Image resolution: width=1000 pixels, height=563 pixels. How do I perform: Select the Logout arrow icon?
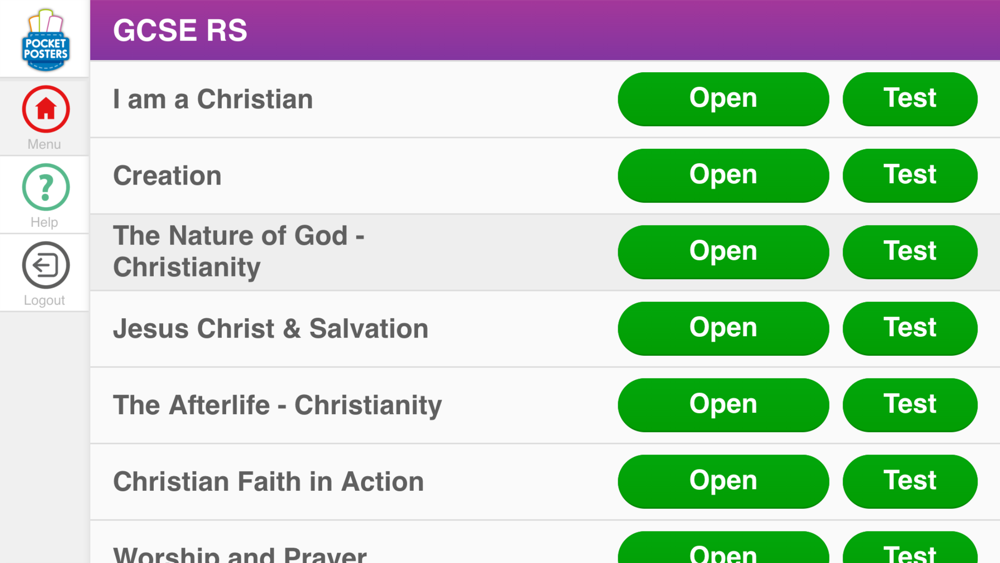[45, 265]
